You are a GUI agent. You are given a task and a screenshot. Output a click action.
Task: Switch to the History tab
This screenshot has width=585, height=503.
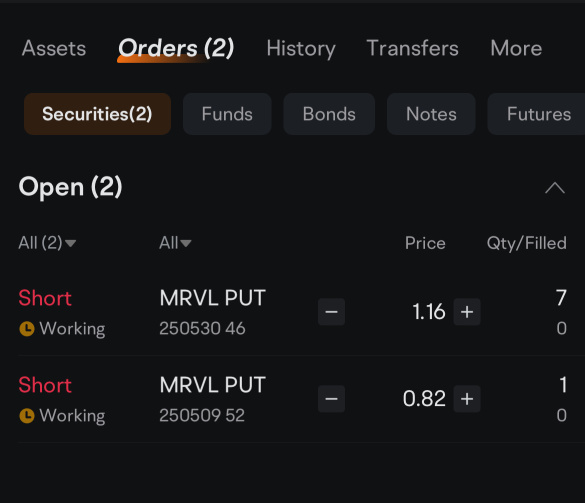coord(301,49)
